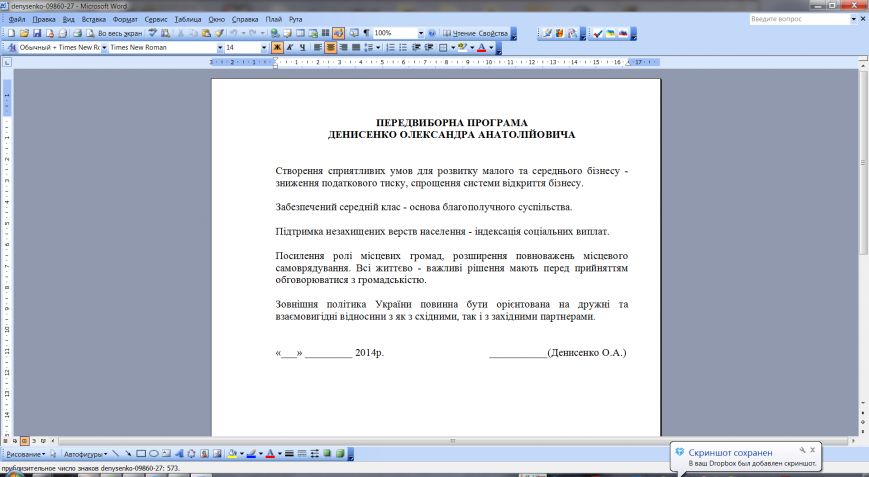Toggle italic (К) formatting
The width and height of the screenshot is (869, 477).
click(x=290, y=48)
